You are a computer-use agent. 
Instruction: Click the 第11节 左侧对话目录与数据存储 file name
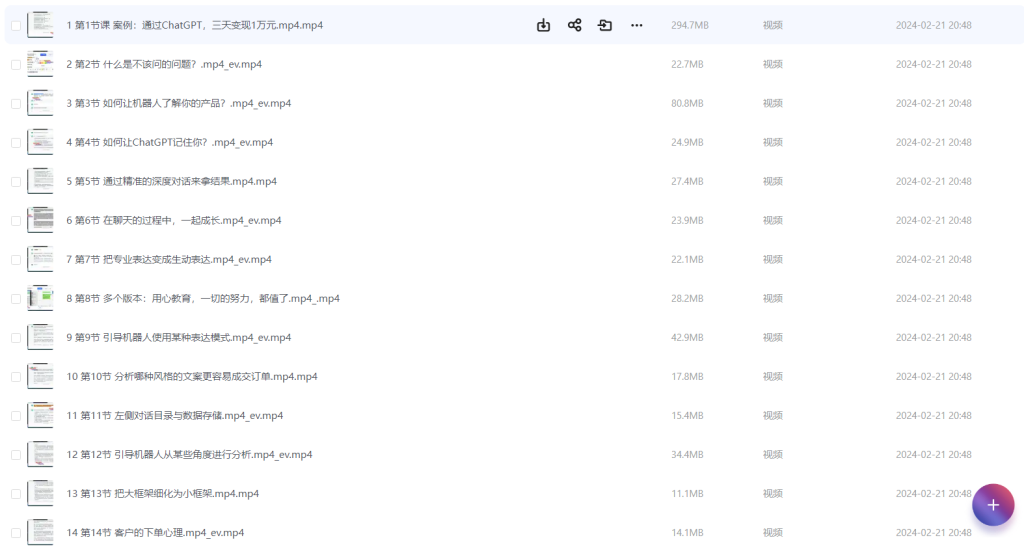(x=174, y=415)
